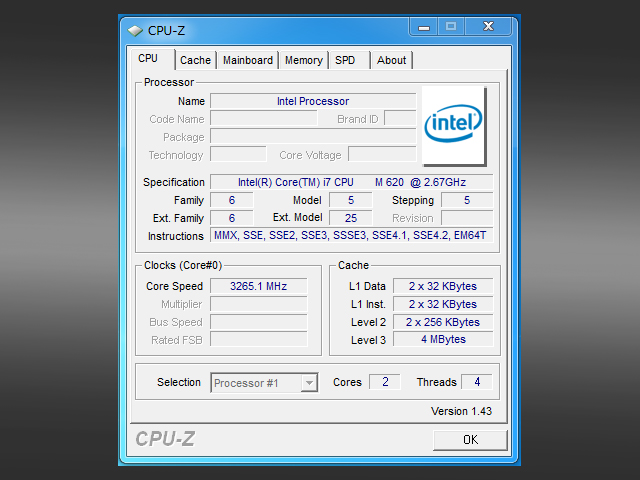Click the Specification field with i7 CPU
Screen dimensions: 640x480
pos(351,182)
